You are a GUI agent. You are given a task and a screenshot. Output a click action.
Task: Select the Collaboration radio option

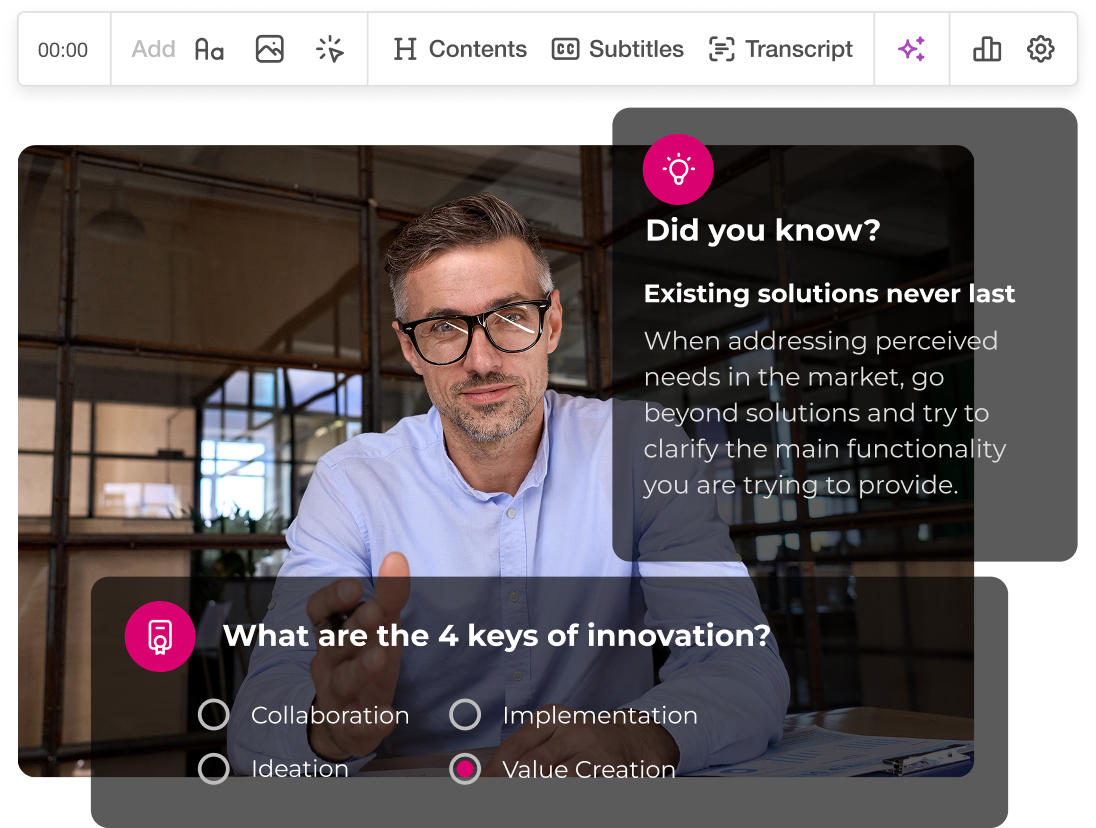click(214, 715)
